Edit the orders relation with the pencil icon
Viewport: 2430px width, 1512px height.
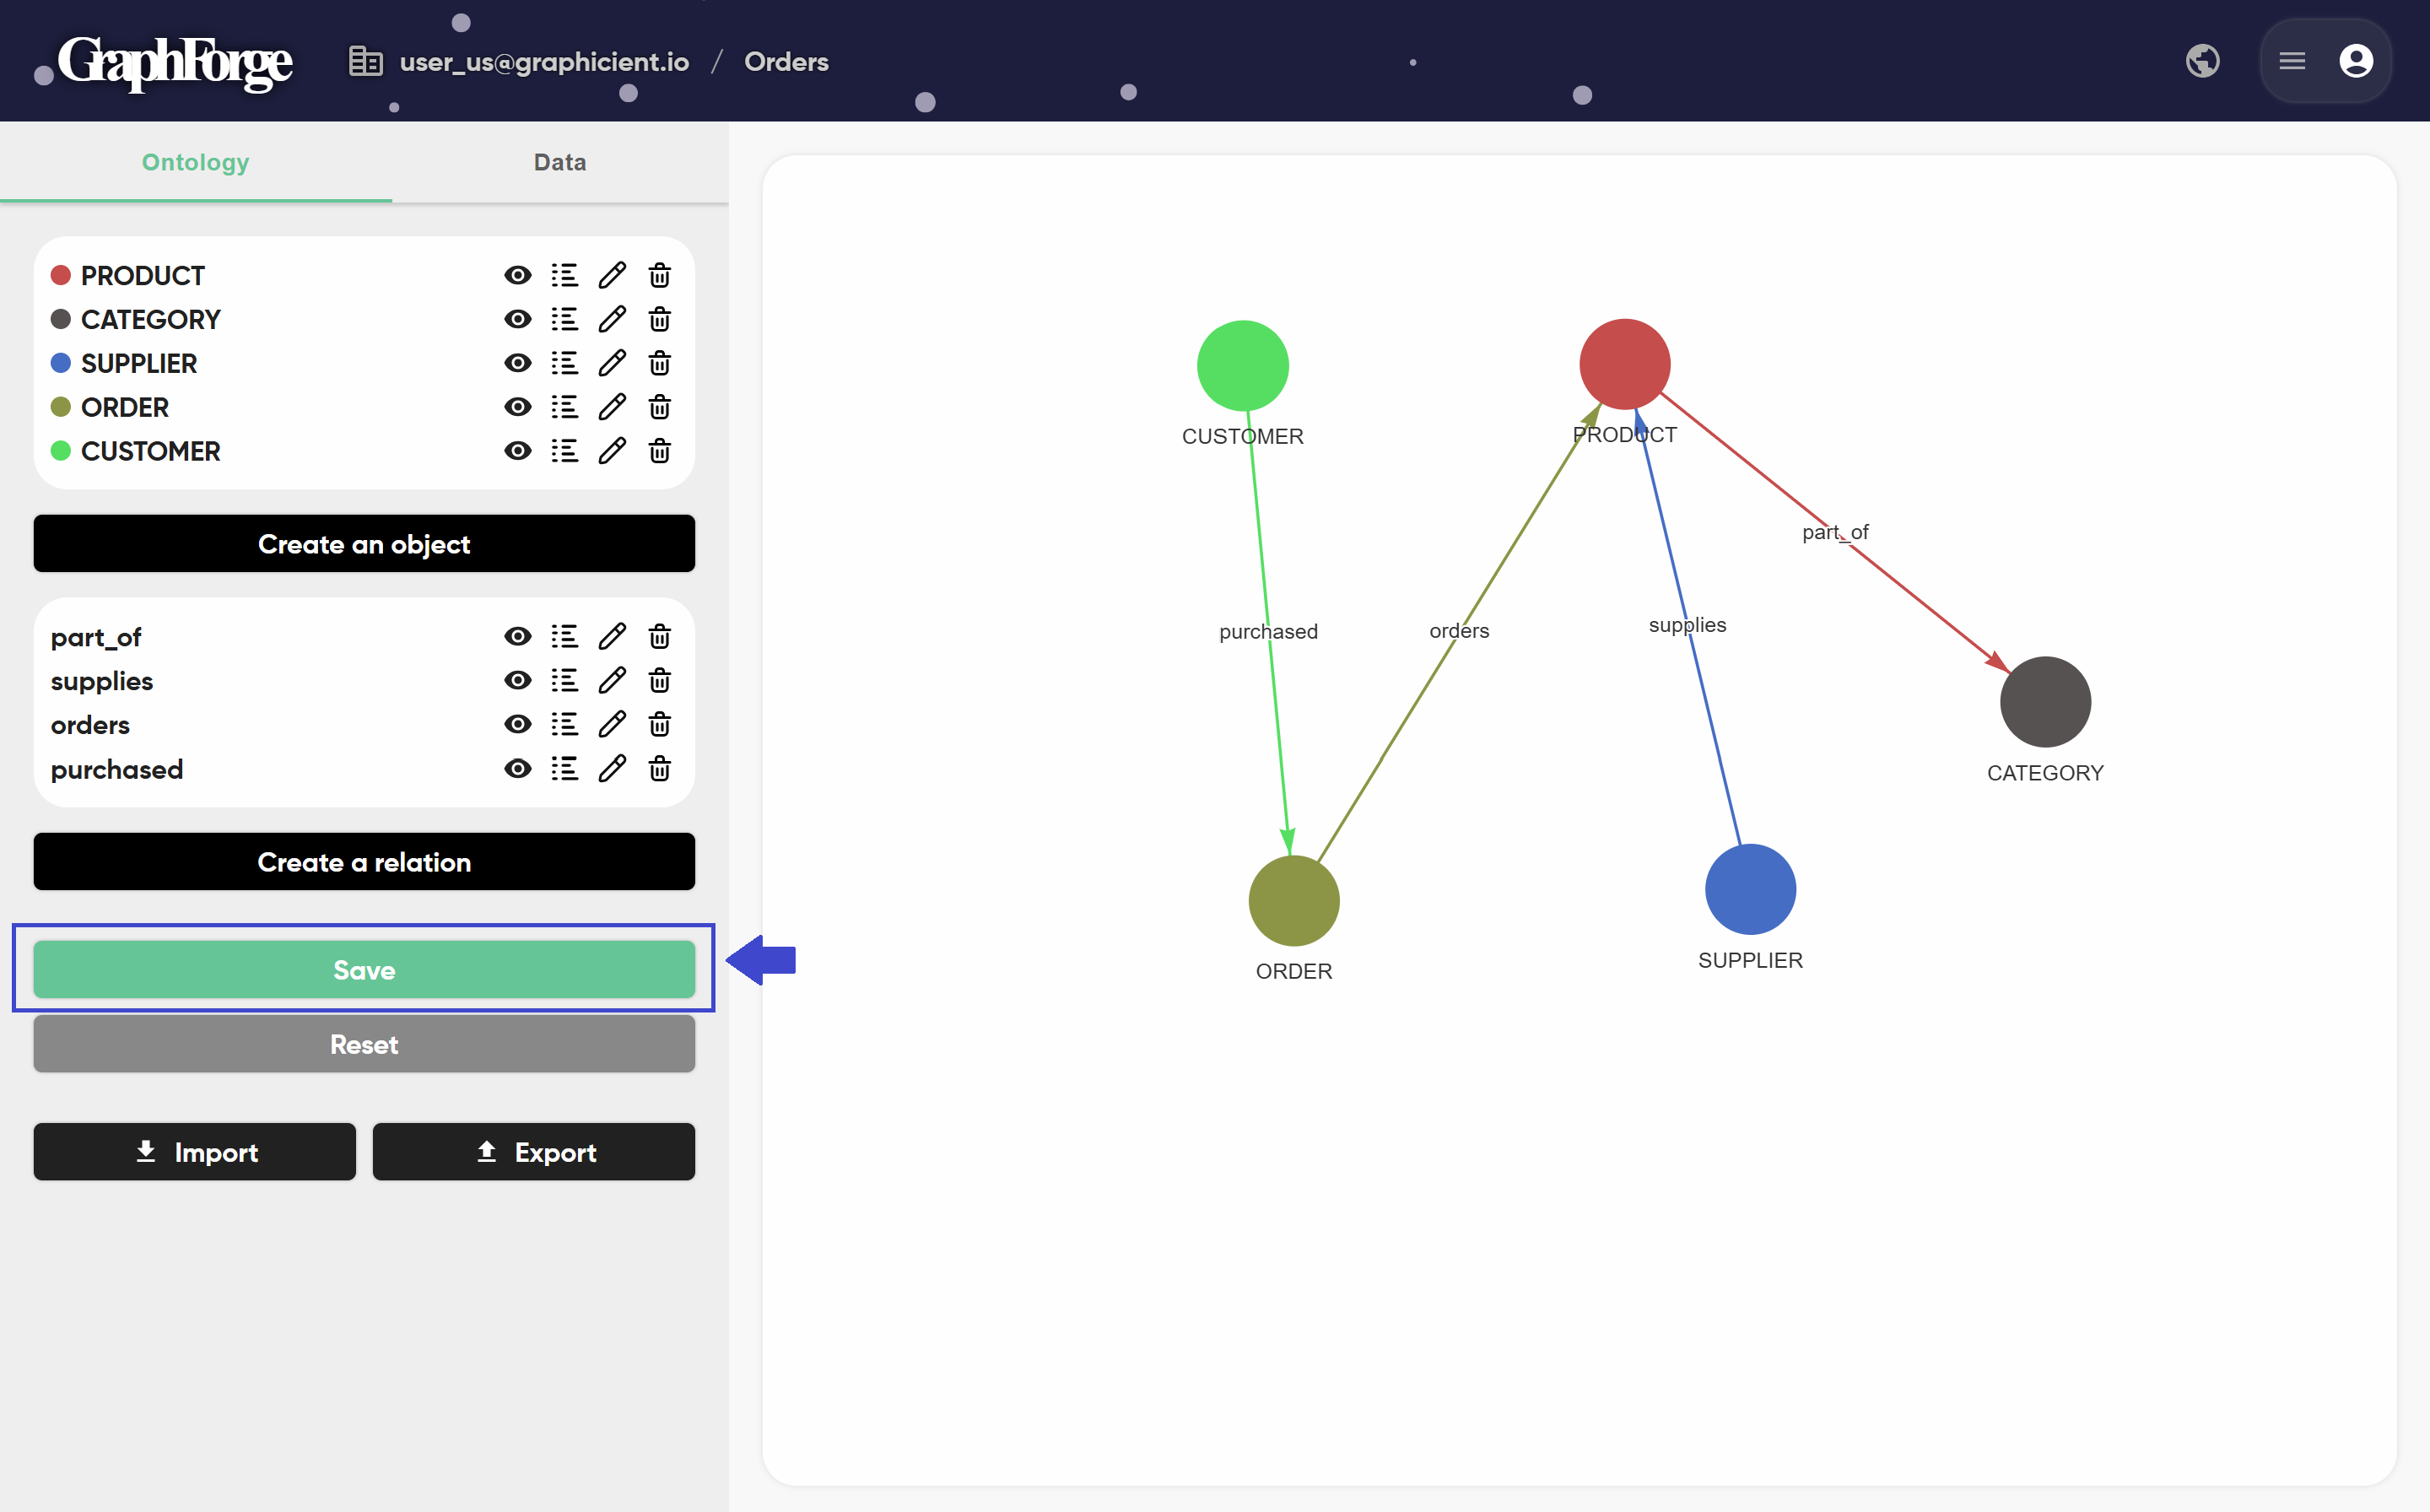pyautogui.click(x=612, y=724)
